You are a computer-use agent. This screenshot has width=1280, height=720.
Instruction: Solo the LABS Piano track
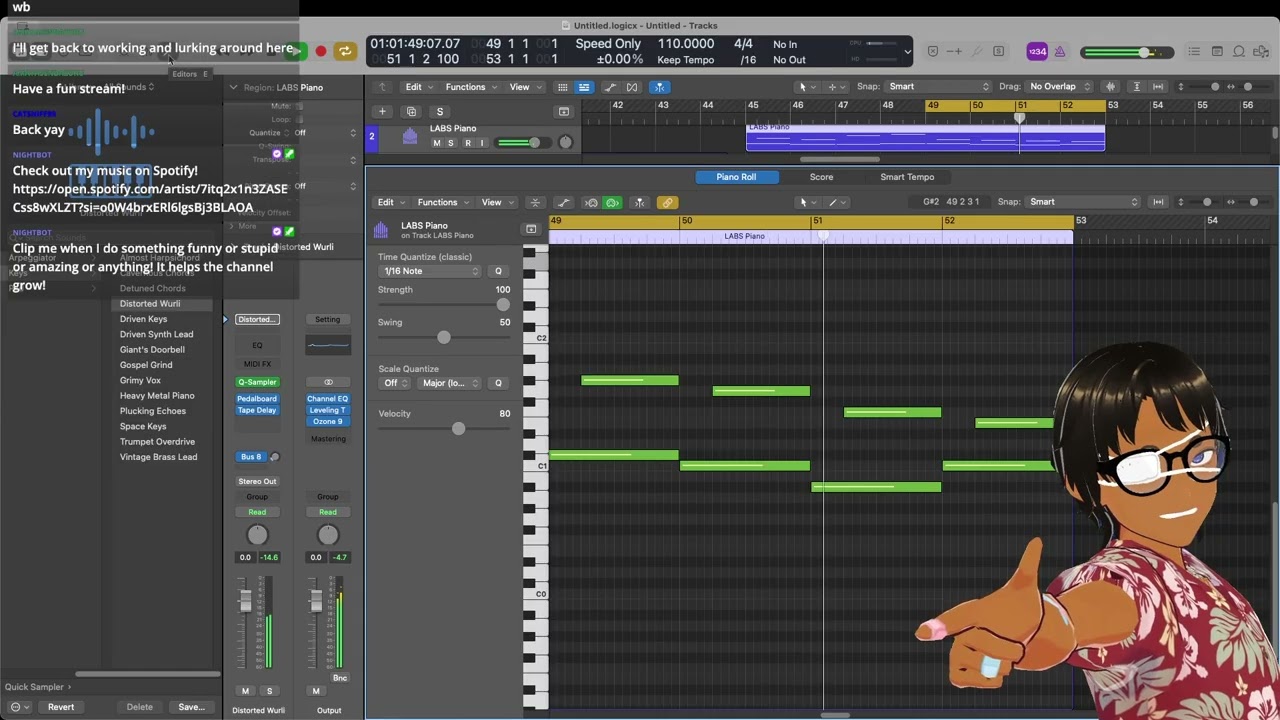tap(450, 143)
